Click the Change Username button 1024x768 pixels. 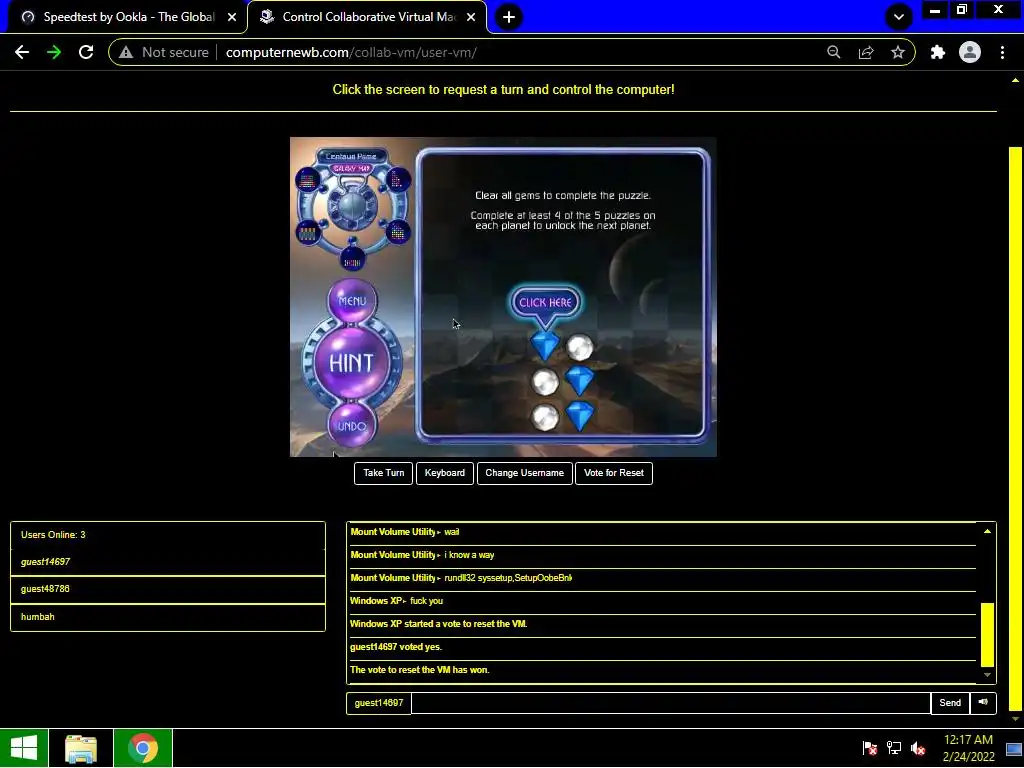coord(524,473)
